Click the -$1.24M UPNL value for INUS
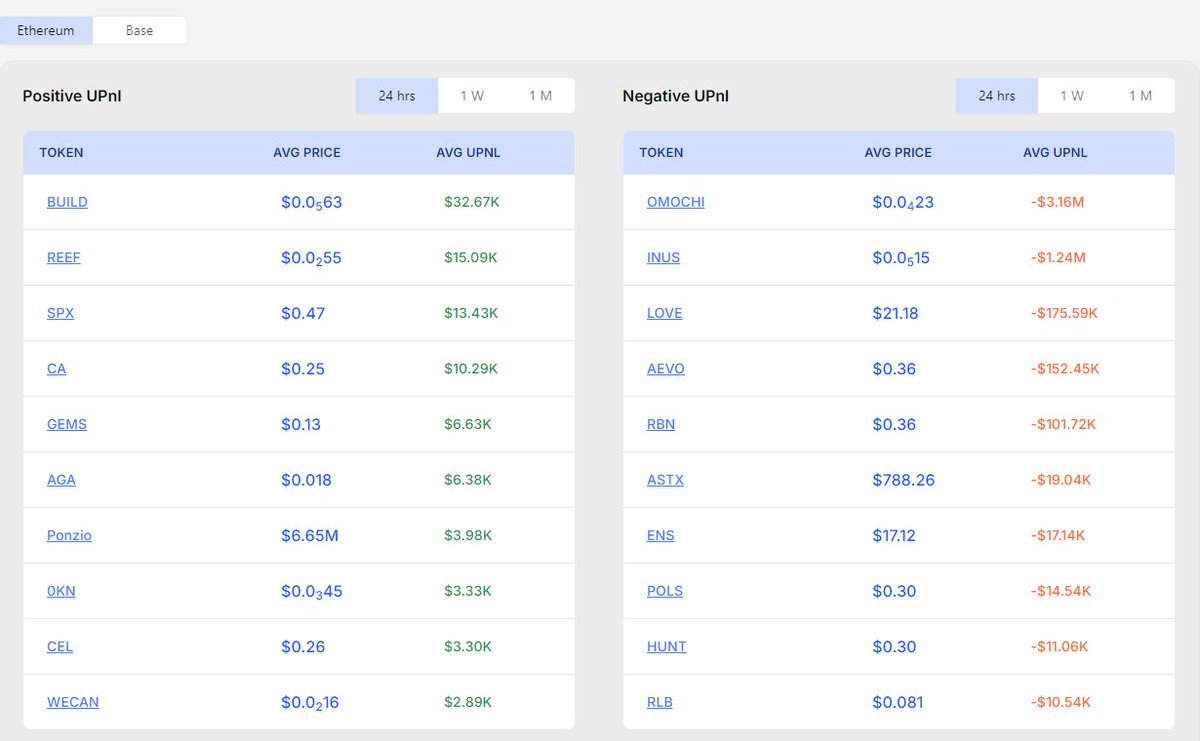The height and width of the screenshot is (741, 1200). pos(1058,258)
